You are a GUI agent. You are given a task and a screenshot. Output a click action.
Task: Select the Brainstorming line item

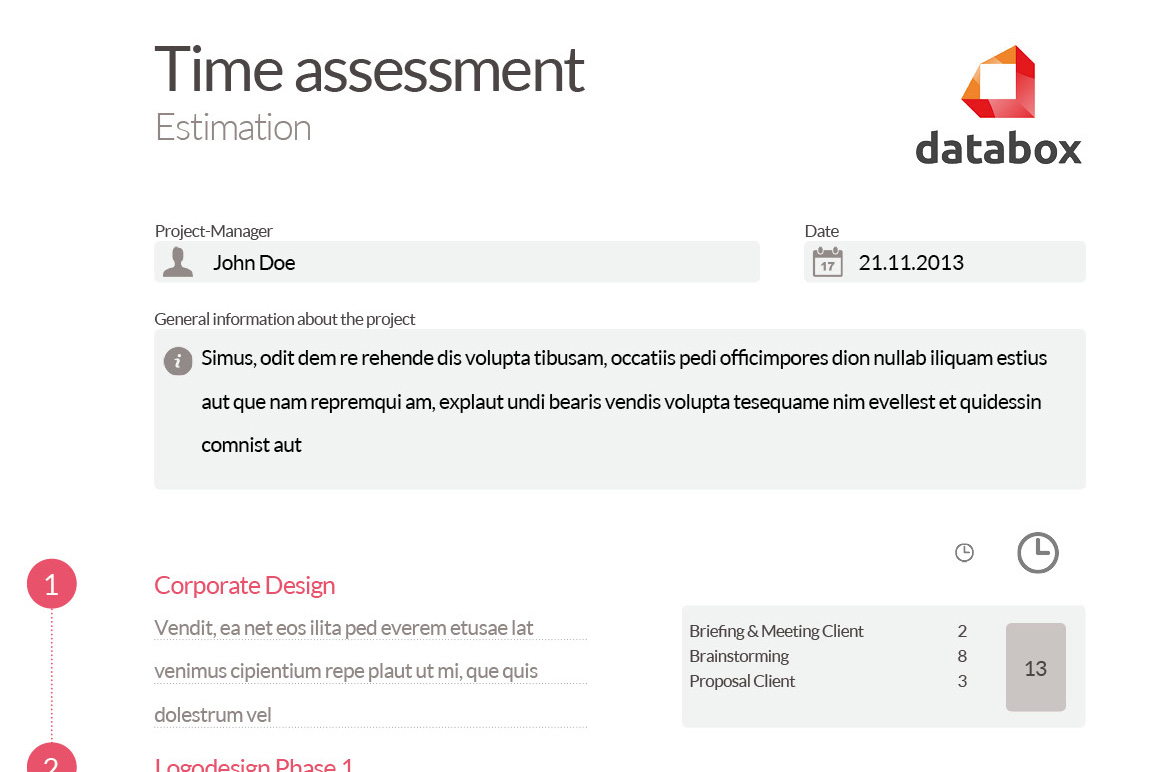coord(739,656)
